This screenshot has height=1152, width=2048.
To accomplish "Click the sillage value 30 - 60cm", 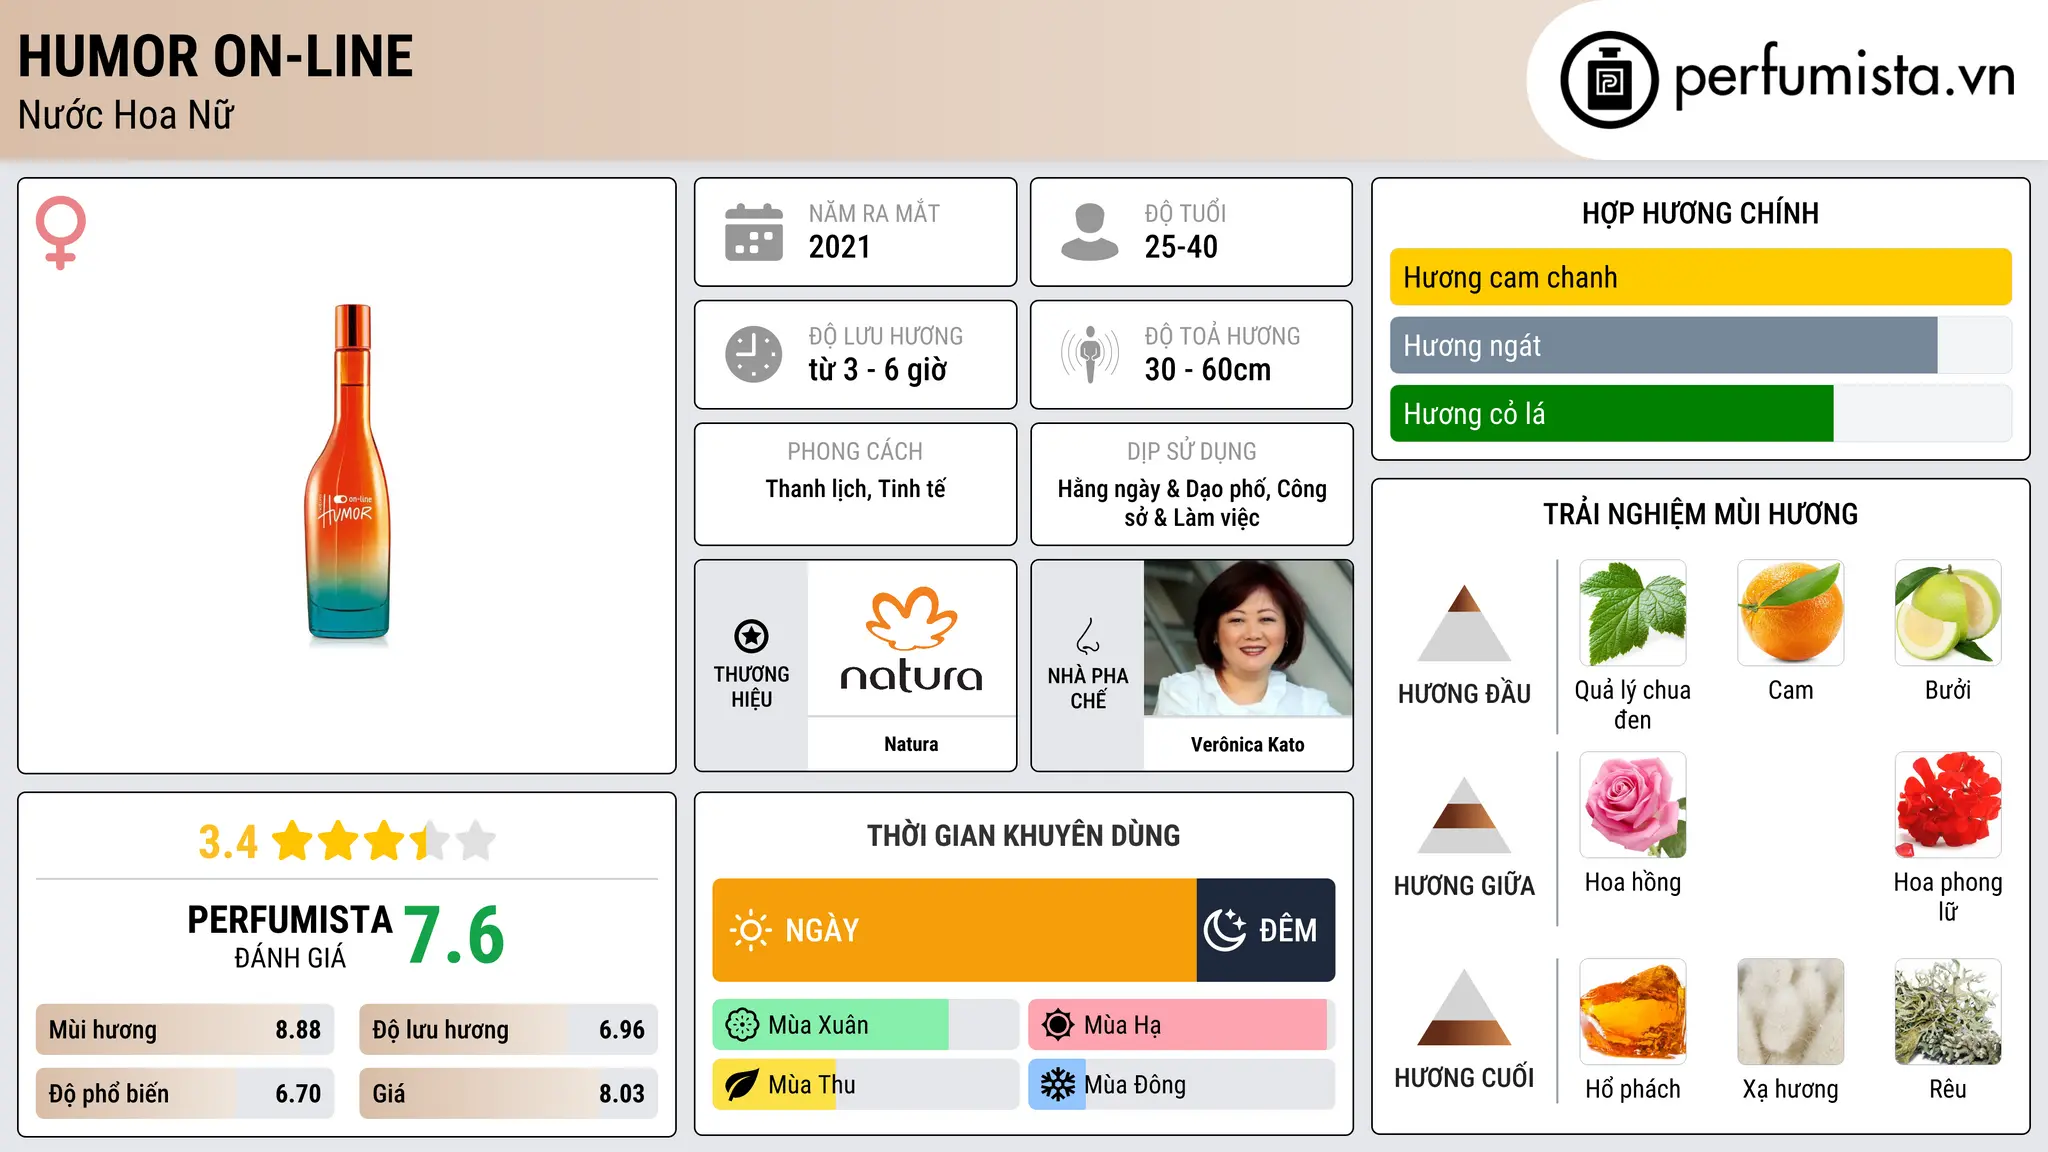I will [1208, 370].
